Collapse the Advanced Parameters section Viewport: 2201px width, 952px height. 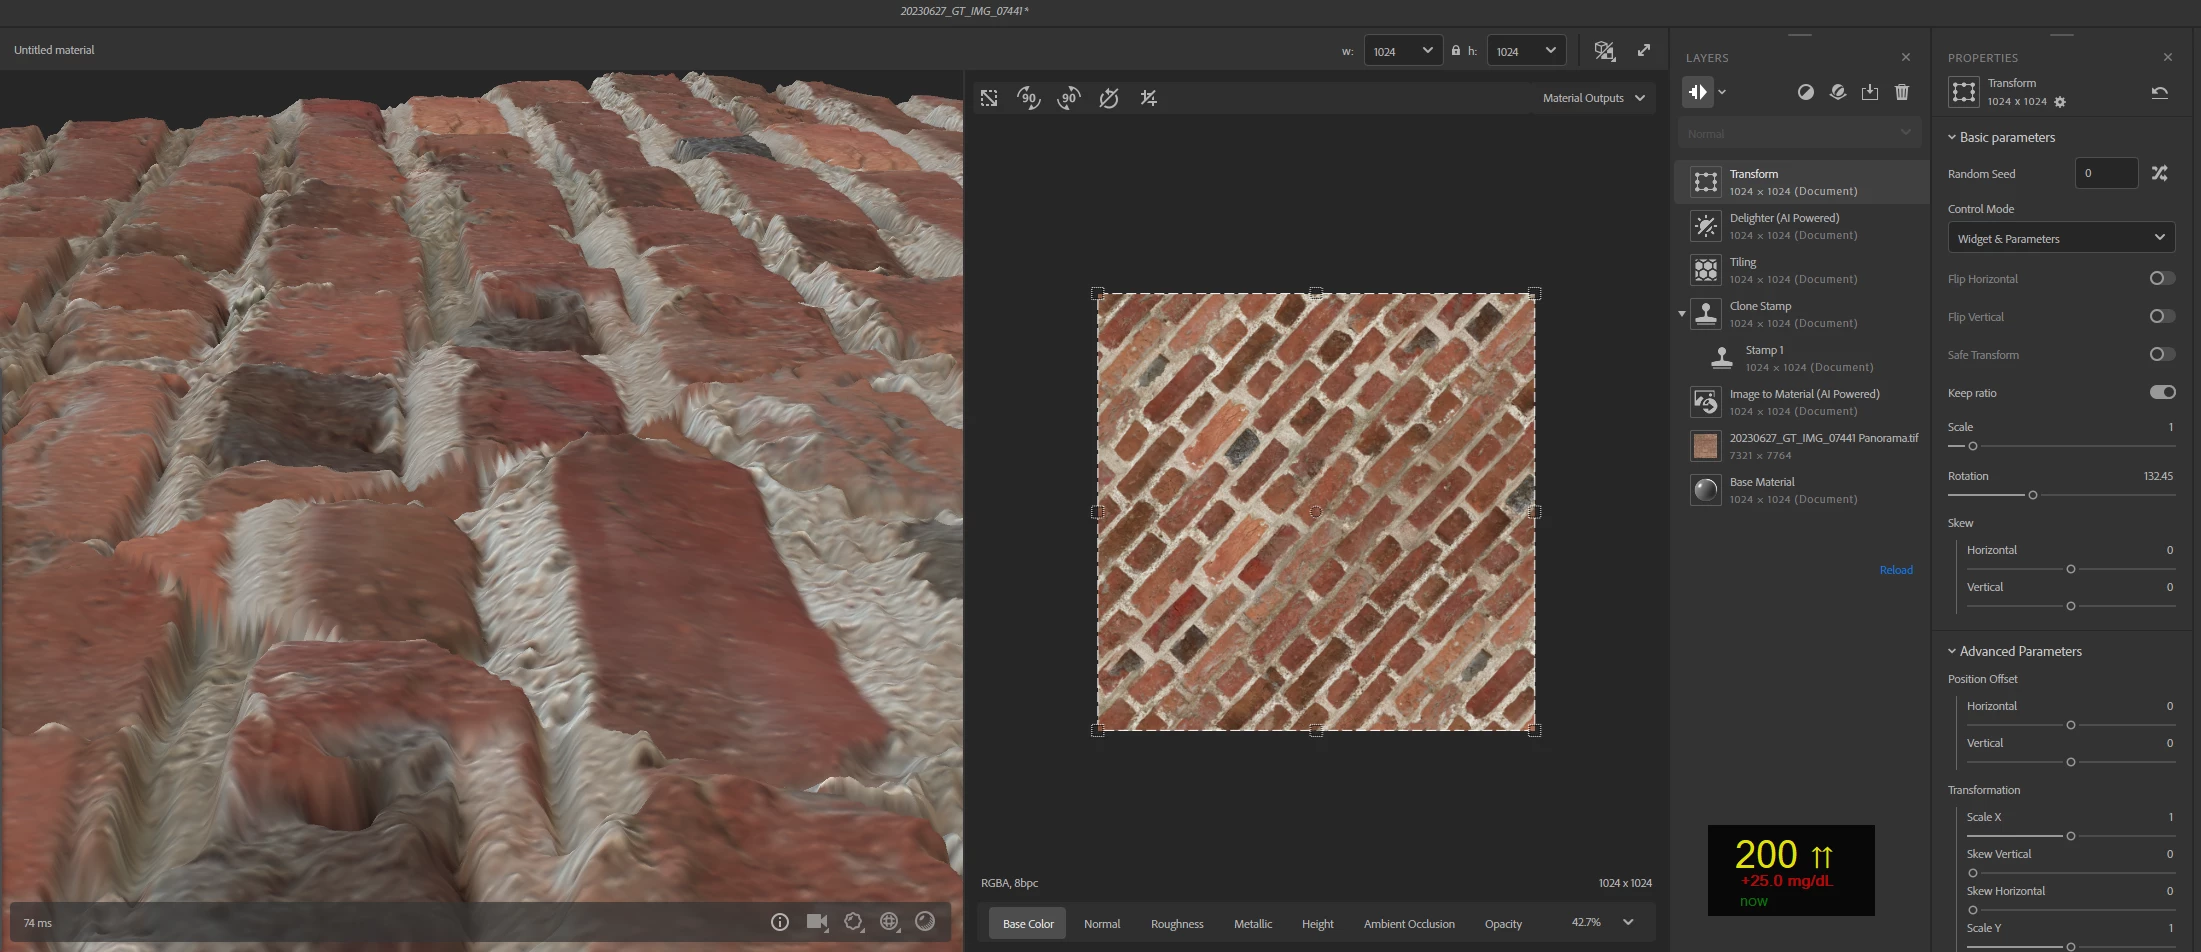[2014, 651]
